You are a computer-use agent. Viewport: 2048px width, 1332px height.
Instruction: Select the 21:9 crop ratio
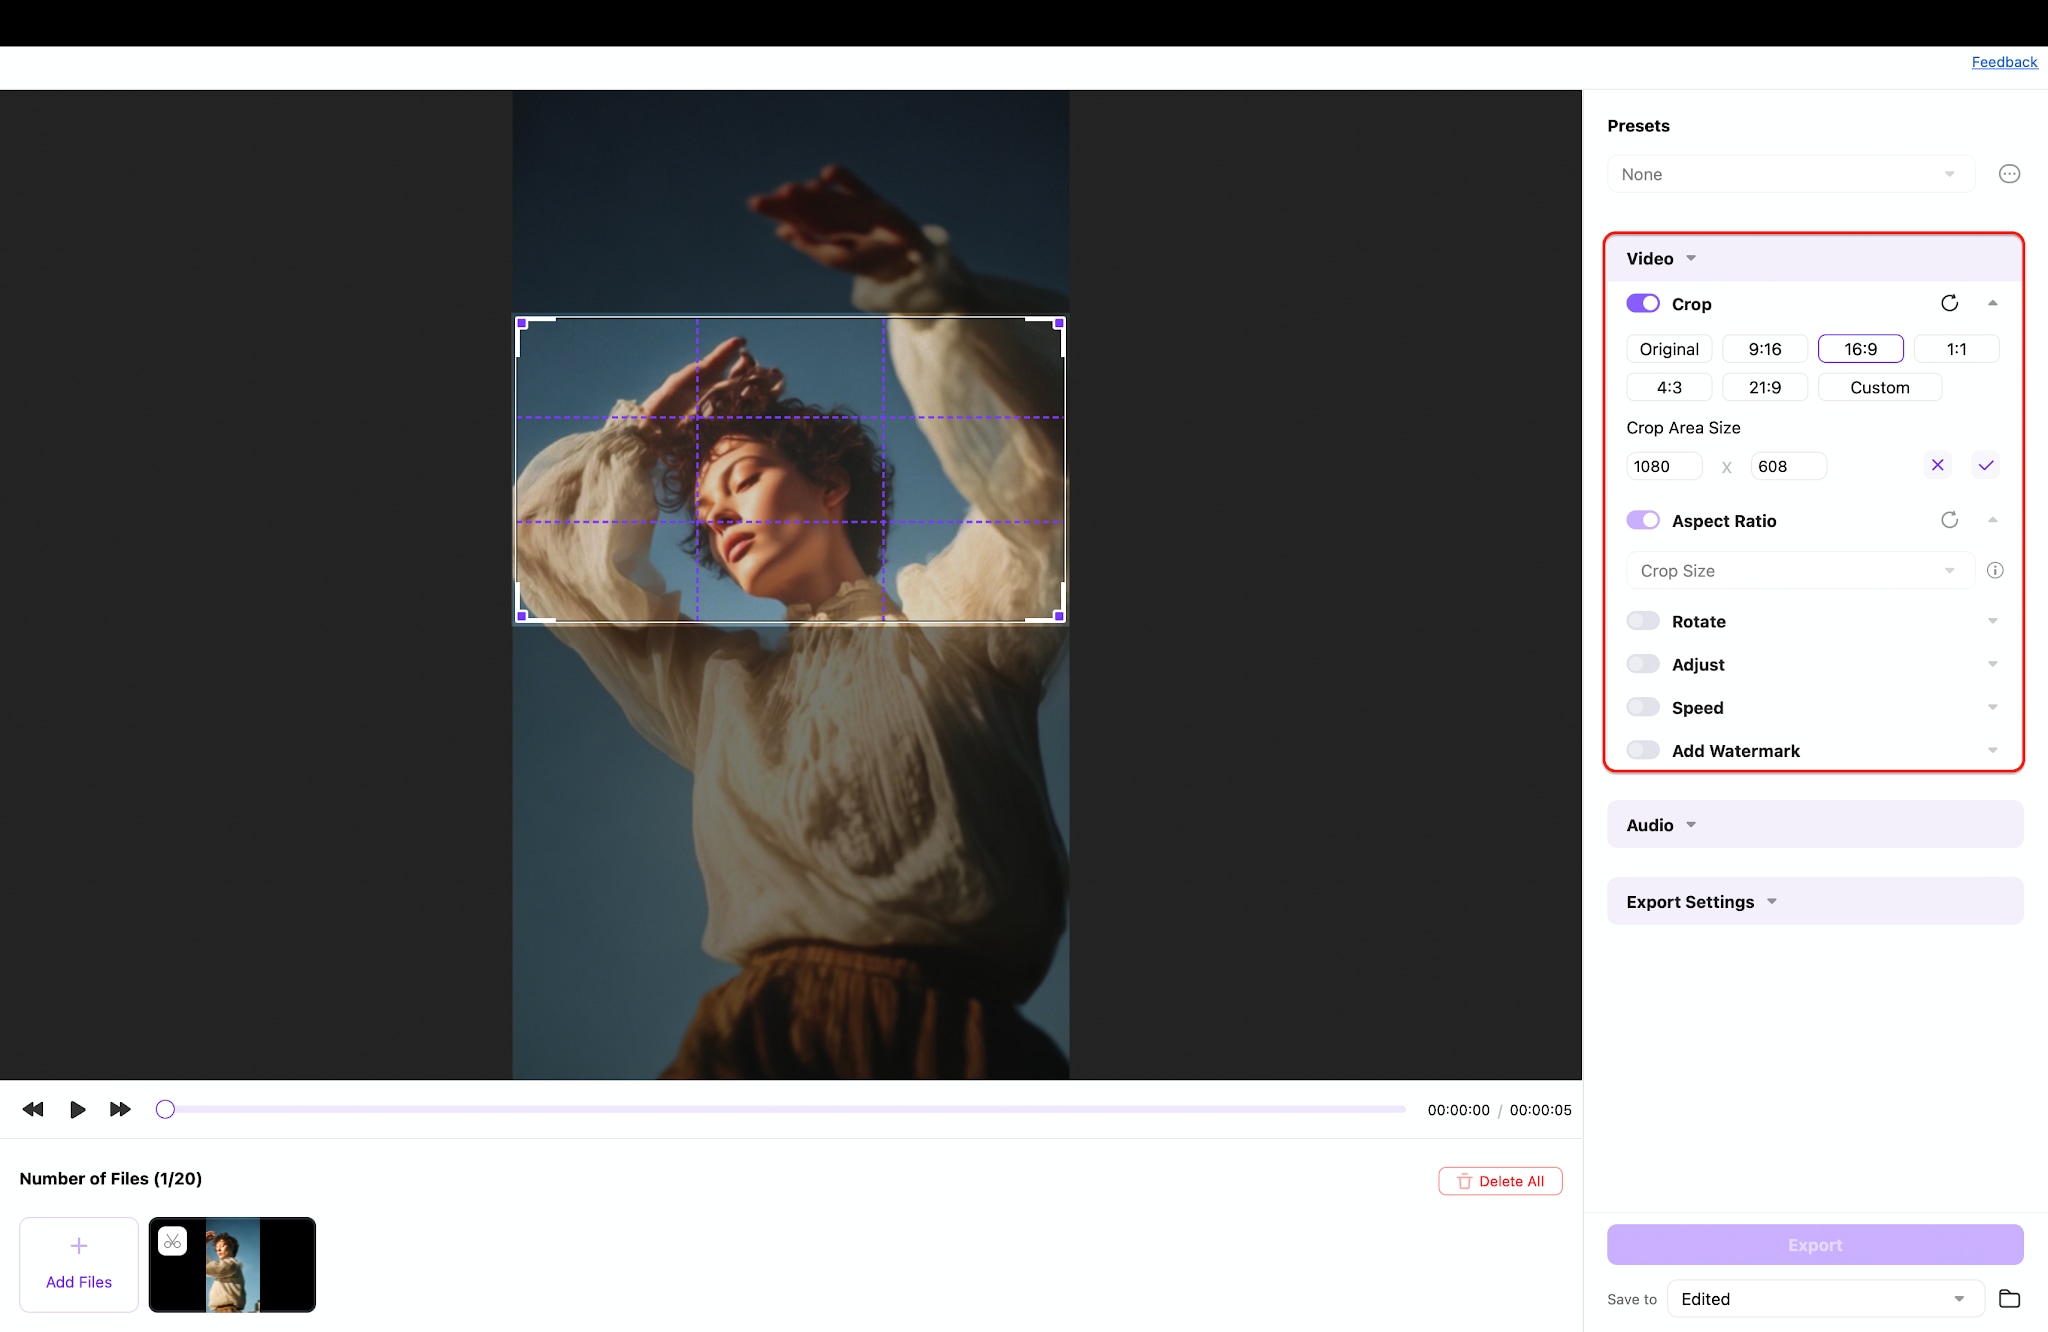pos(1765,387)
